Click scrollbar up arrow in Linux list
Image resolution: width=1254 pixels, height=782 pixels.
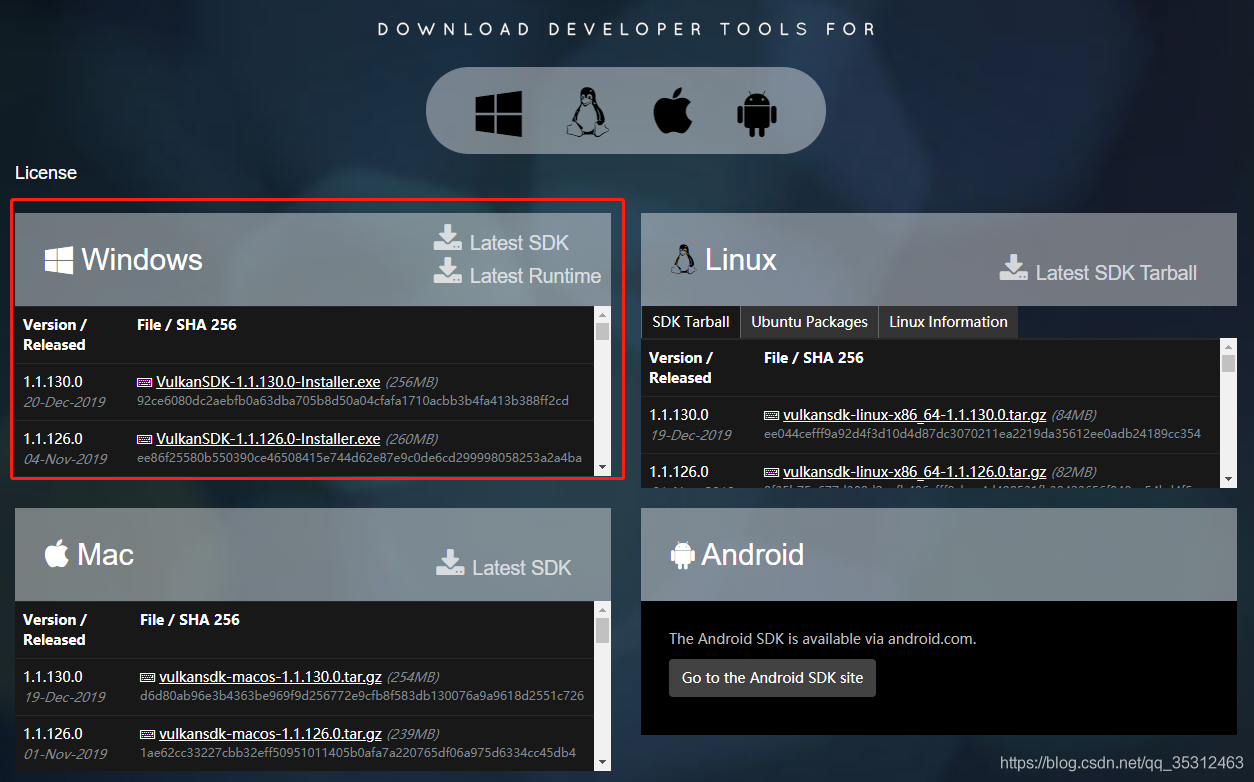pyautogui.click(x=1229, y=346)
